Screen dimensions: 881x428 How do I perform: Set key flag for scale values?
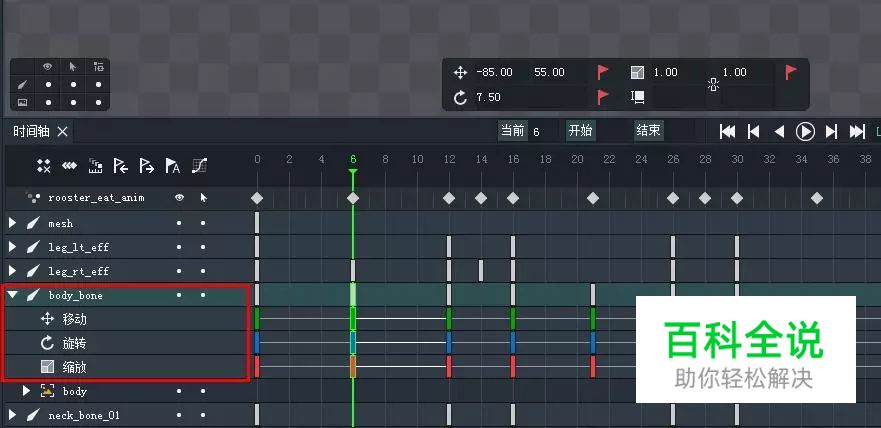coord(791,72)
